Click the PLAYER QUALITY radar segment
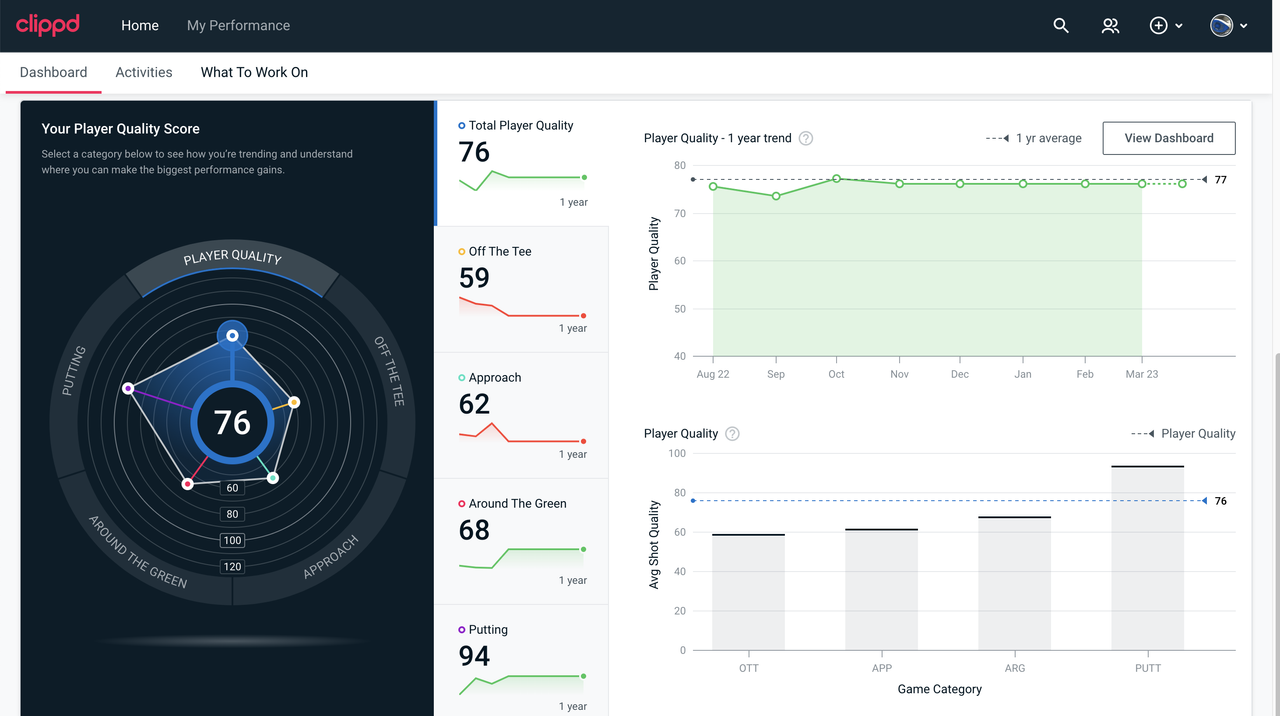 233,258
